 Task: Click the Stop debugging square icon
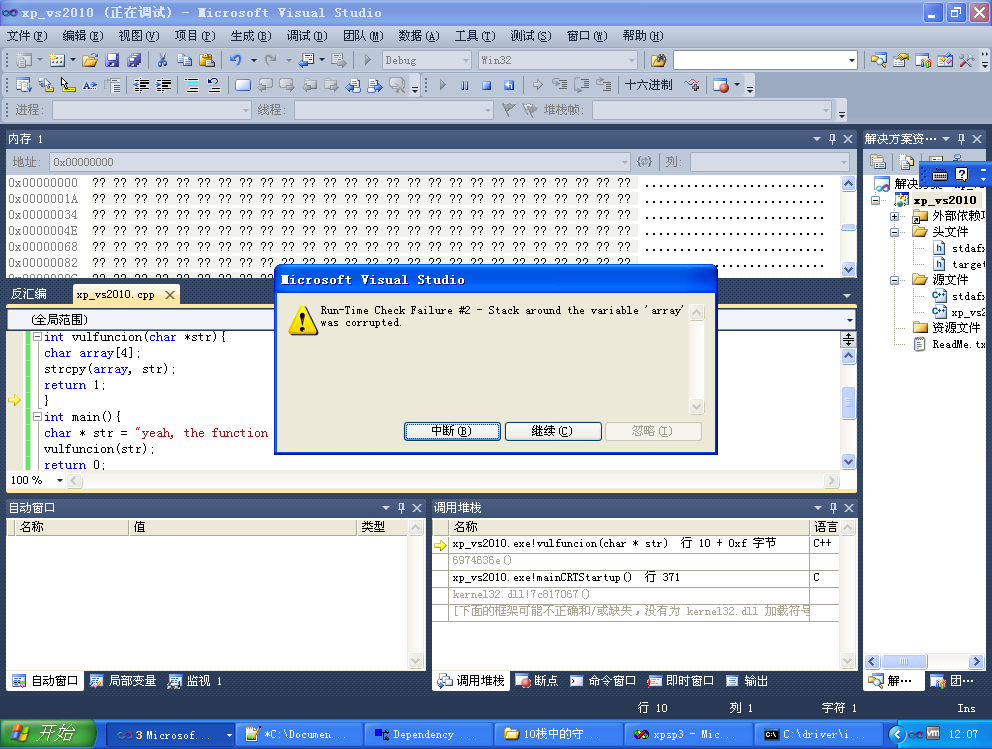coord(487,85)
